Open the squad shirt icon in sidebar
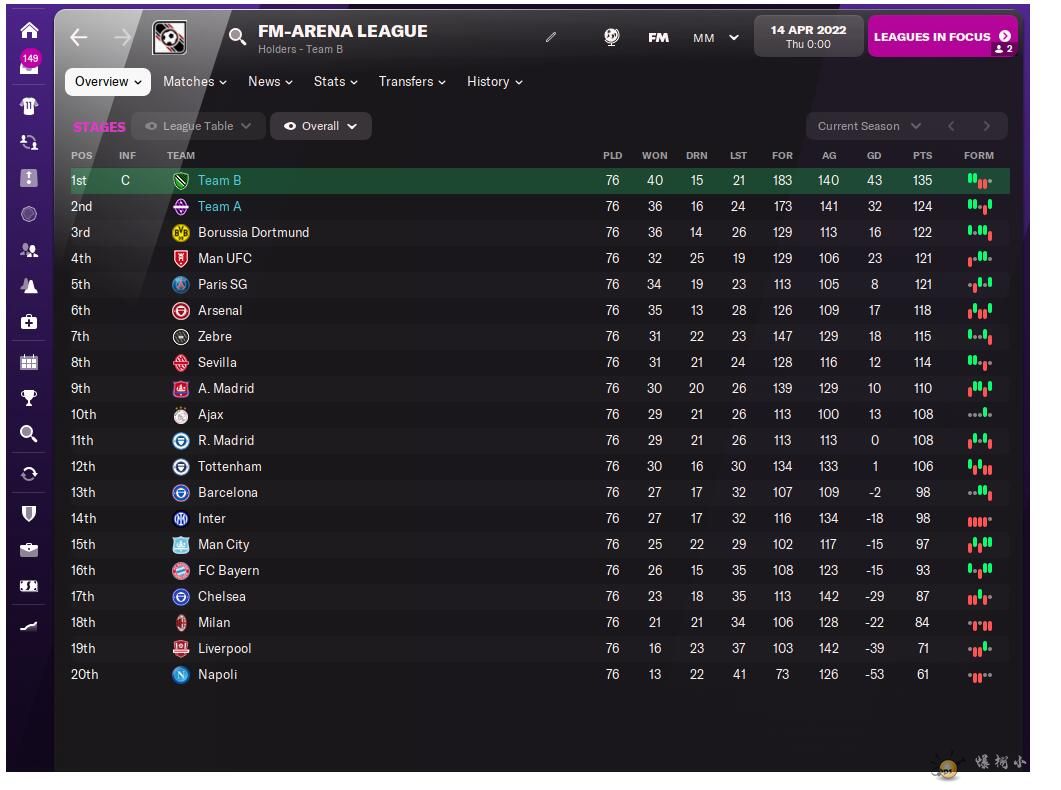Viewport: 1061px width, 790px height. click(29, 105)
